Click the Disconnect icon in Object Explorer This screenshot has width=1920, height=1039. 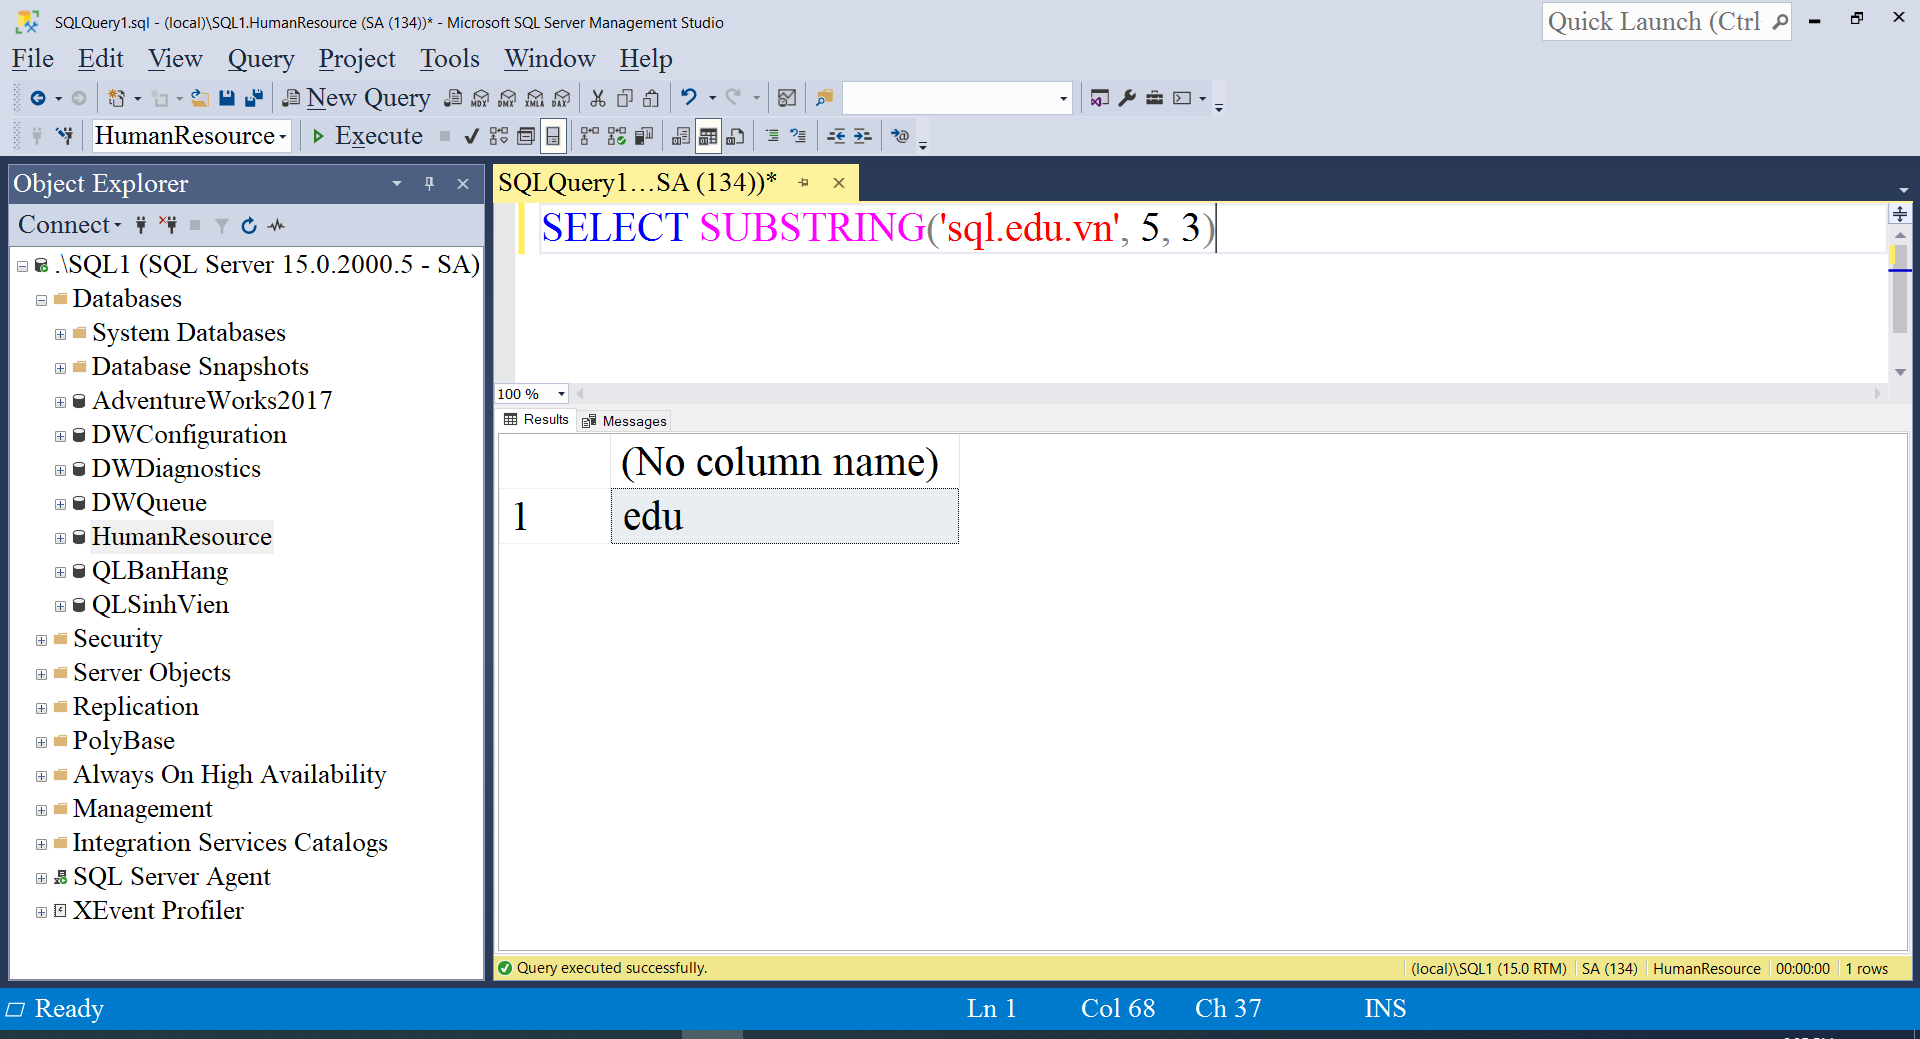tap(168, 226)
